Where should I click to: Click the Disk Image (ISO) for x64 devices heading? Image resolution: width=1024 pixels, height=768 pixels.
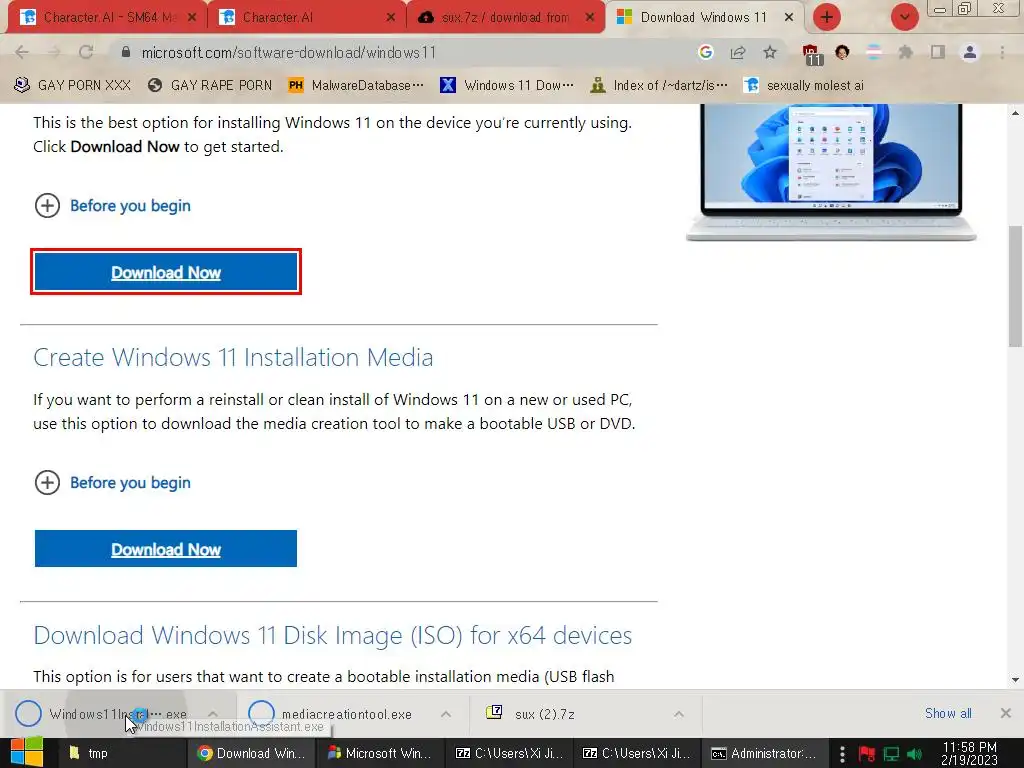[332, 635]
